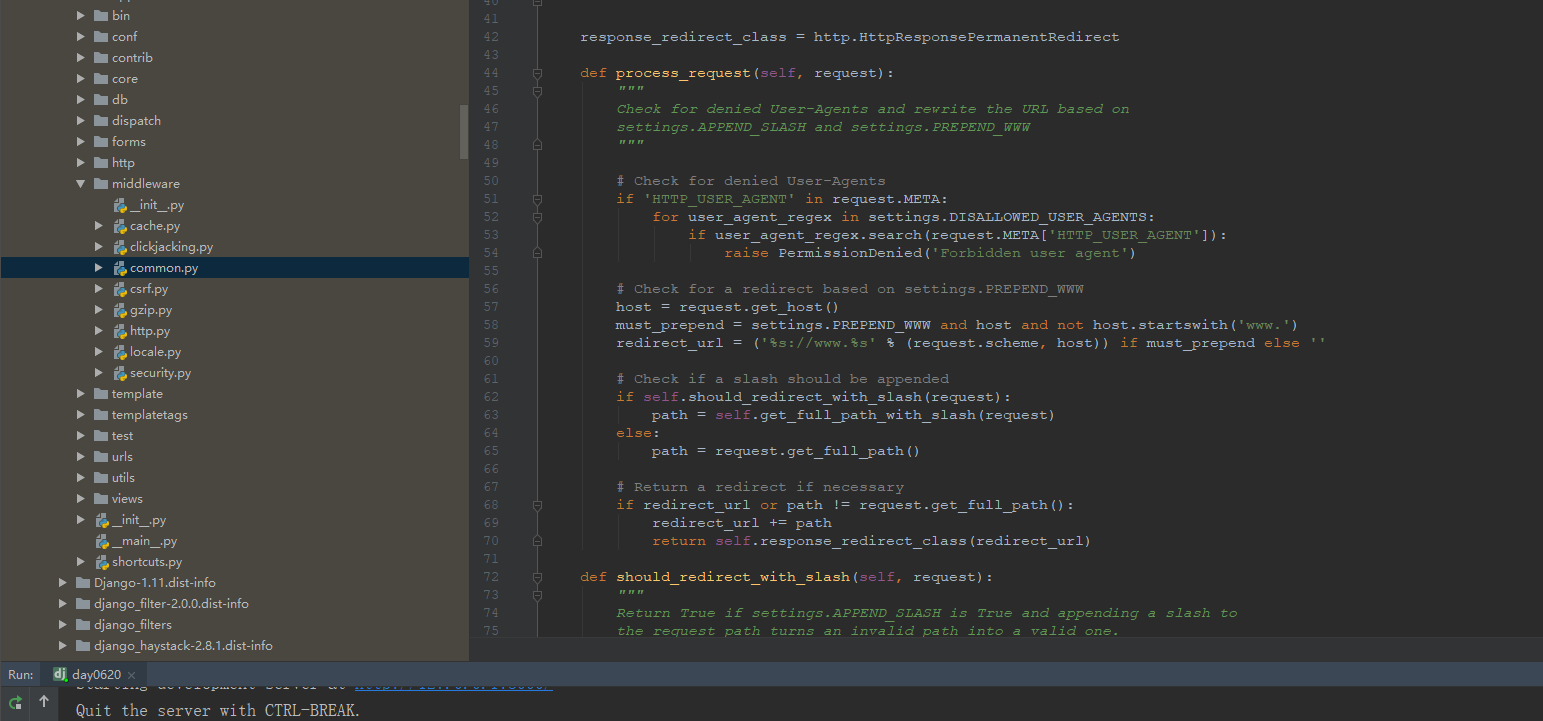
Task: Click the file icon of __init__.py inside middleware
Action: click(120, 205)
